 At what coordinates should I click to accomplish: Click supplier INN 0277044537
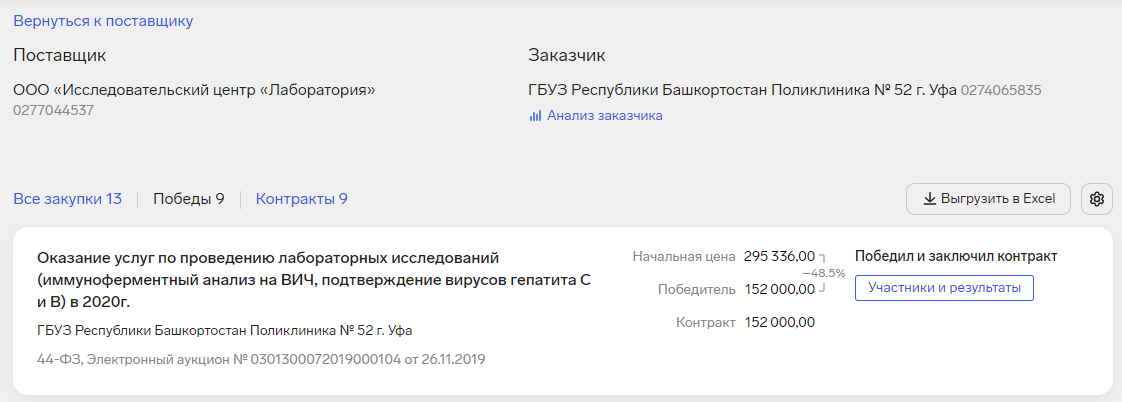(x=54, y=111)
